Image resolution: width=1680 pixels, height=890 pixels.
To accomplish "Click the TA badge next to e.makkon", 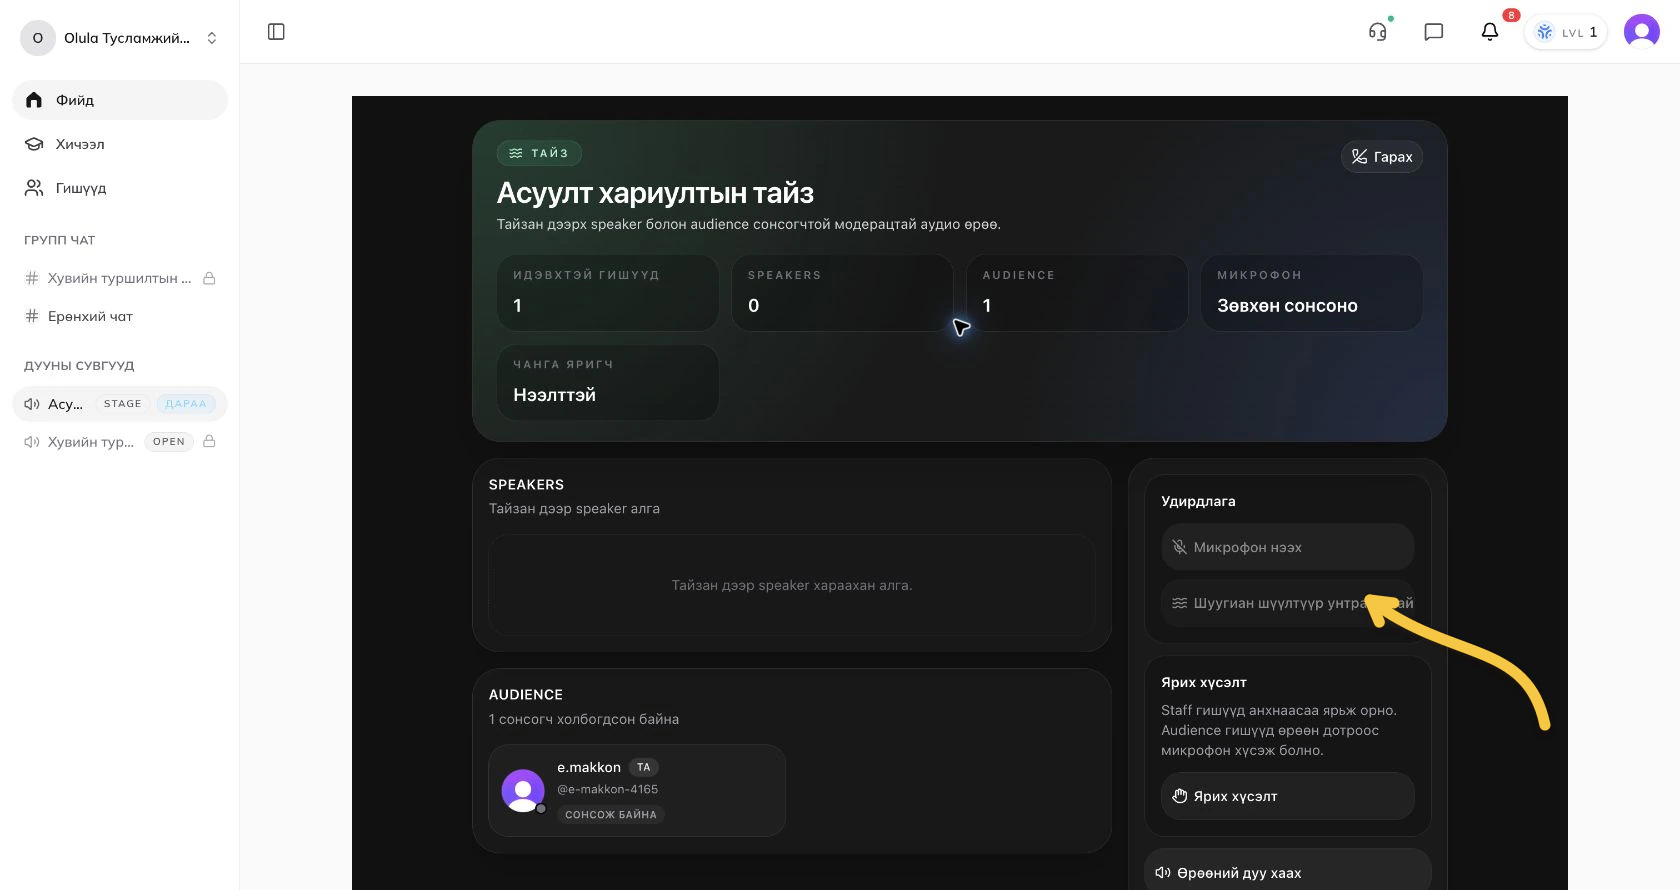I will pos(644,767).
